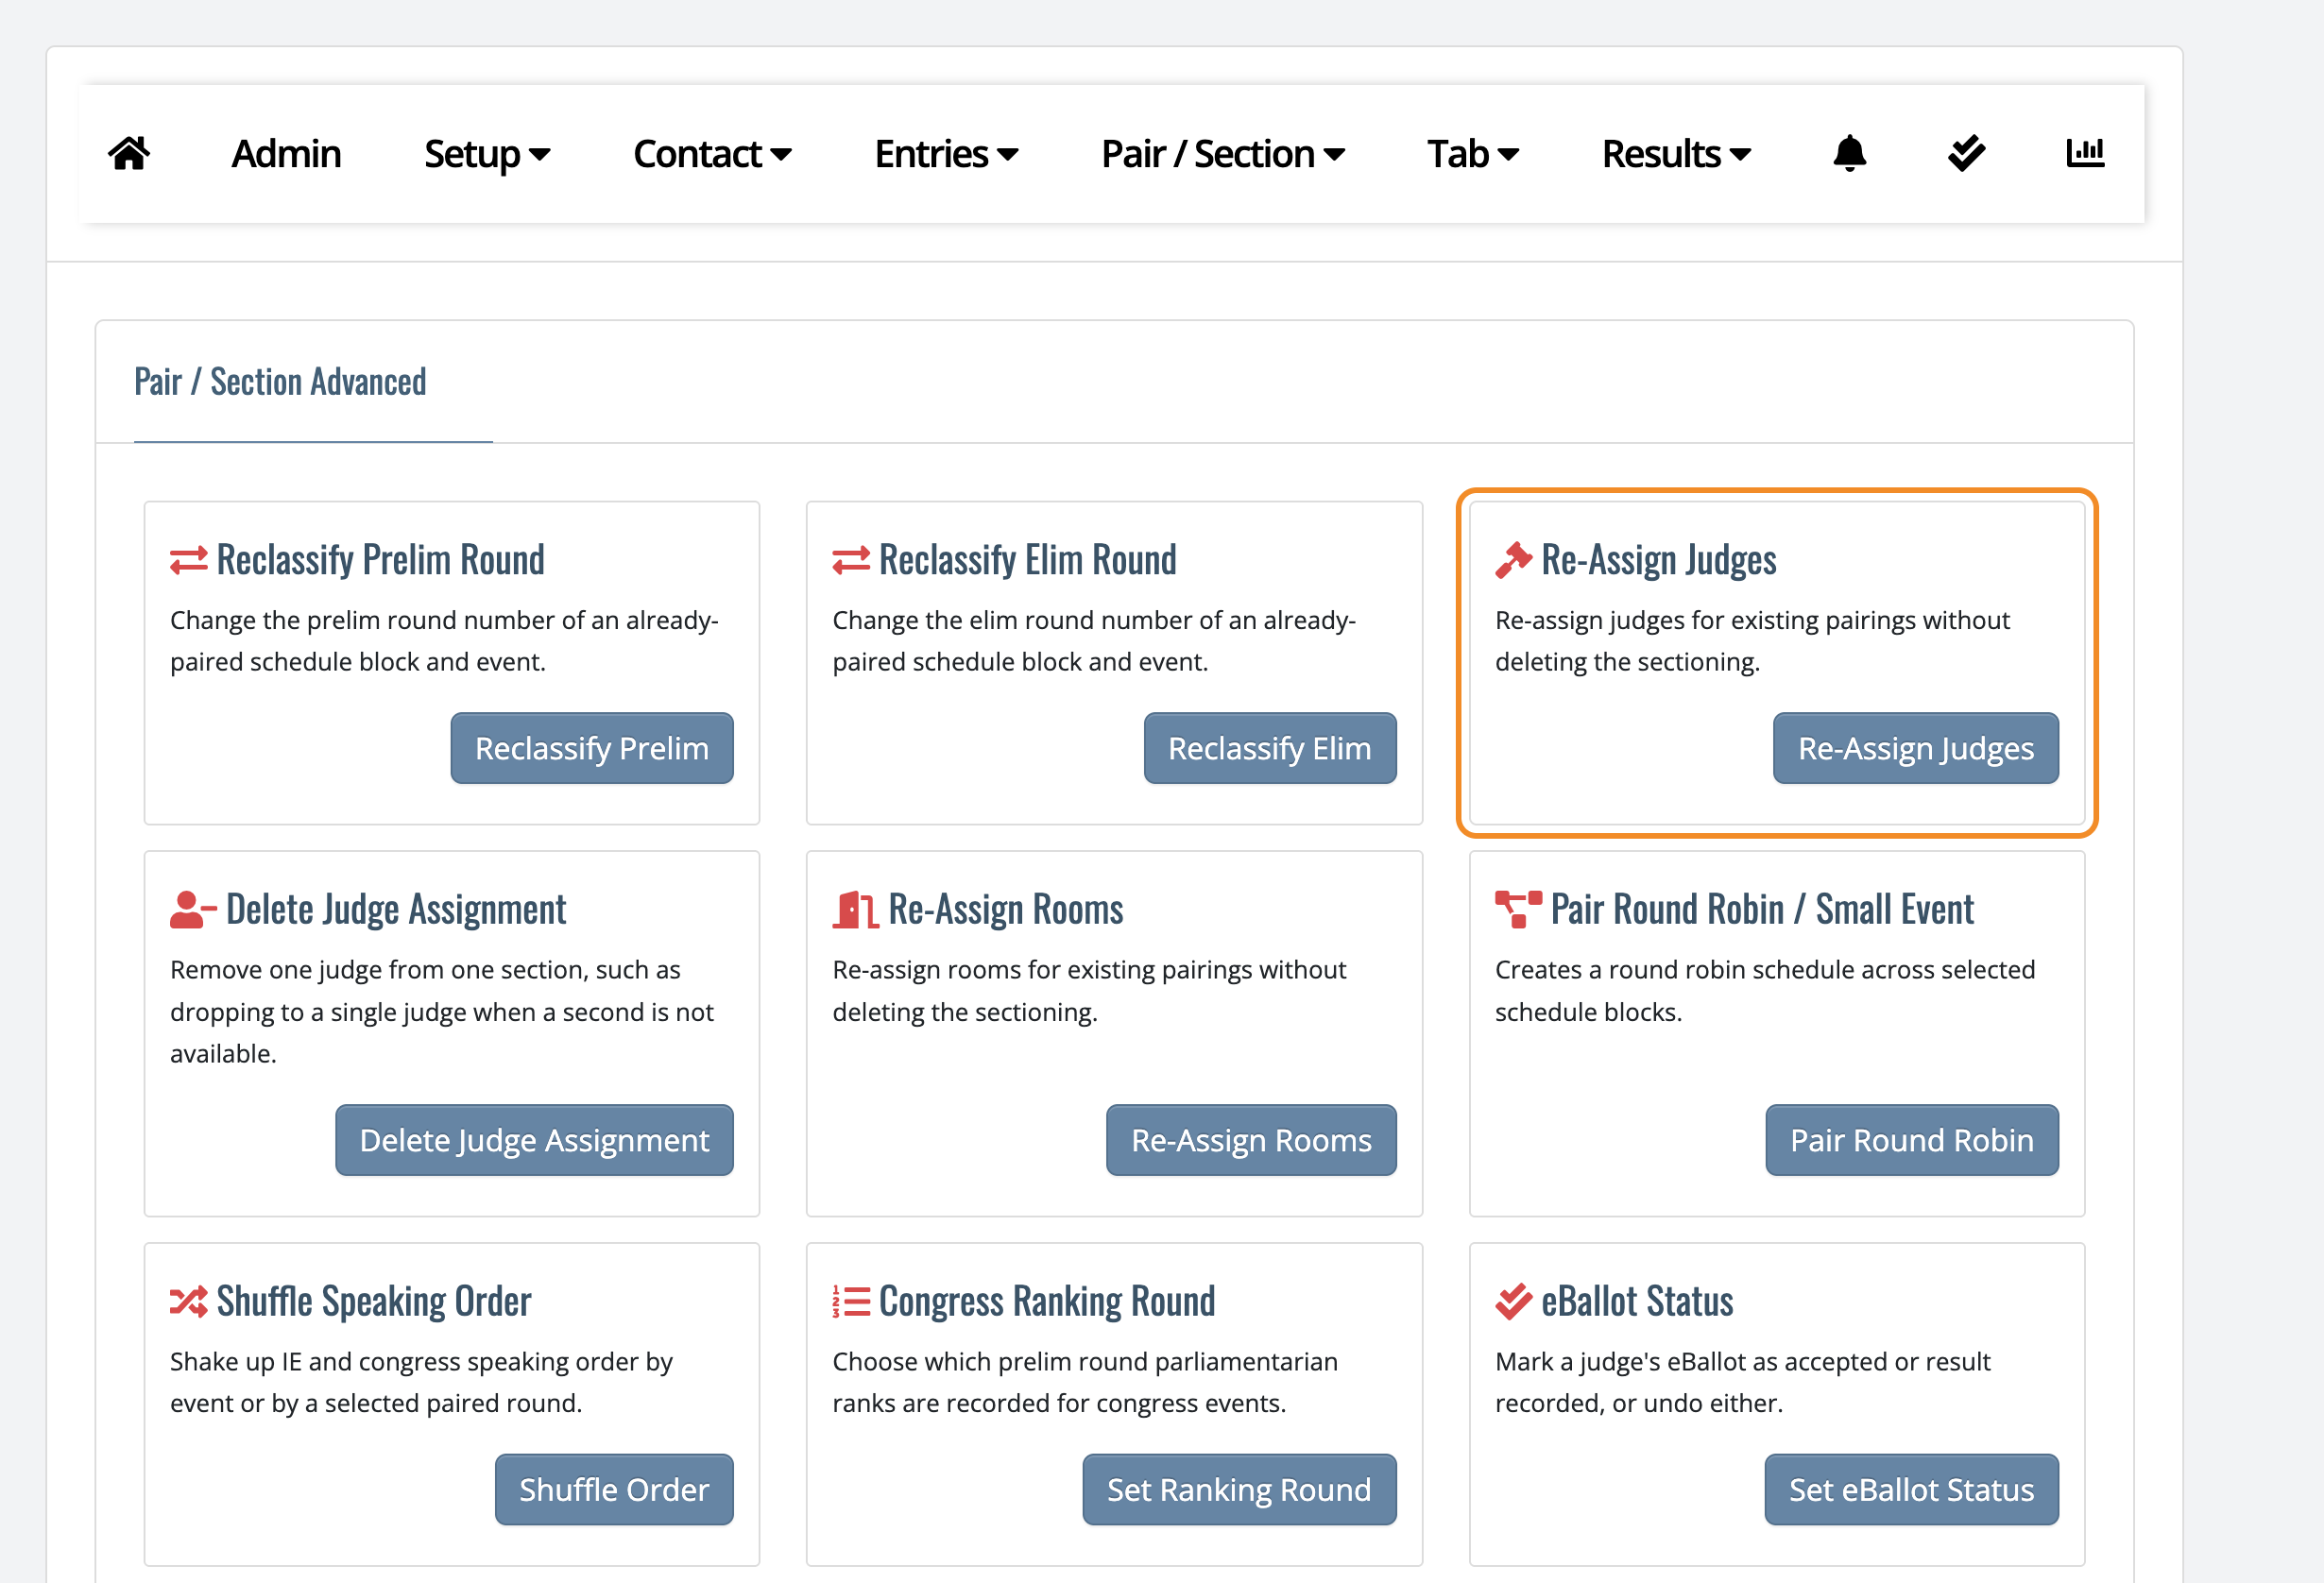Click the red check icon beside eBallot Status
This screenshot has height=1583, width=2324.
pyautogui.click(x=1513, y=1302)
